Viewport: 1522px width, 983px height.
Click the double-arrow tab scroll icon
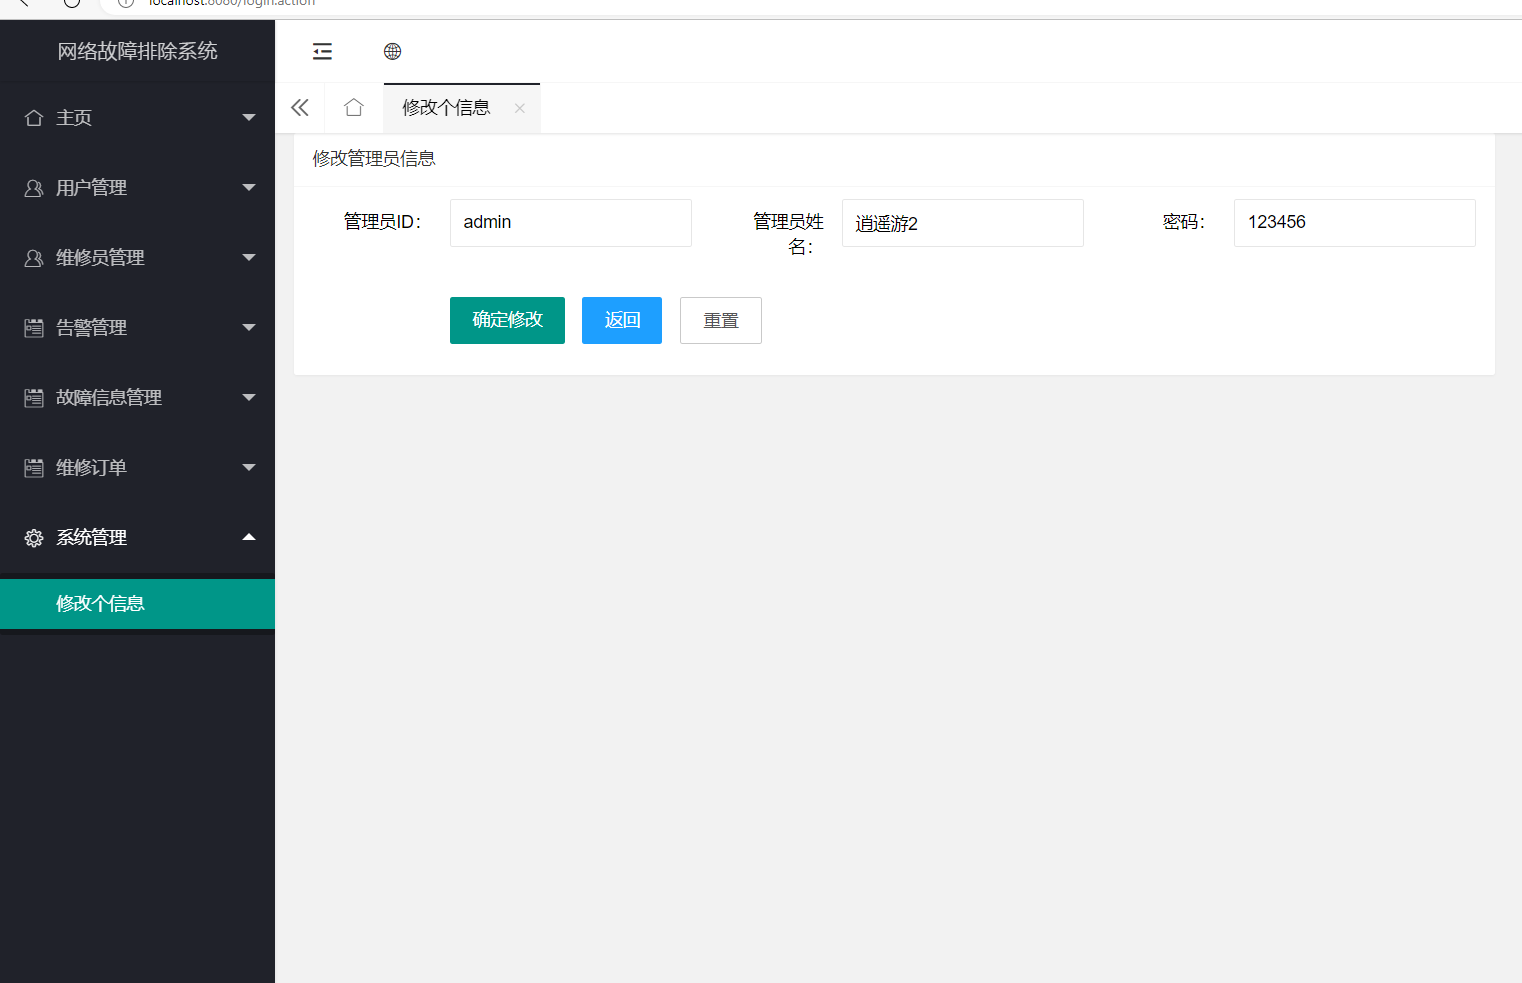(299, 107)
